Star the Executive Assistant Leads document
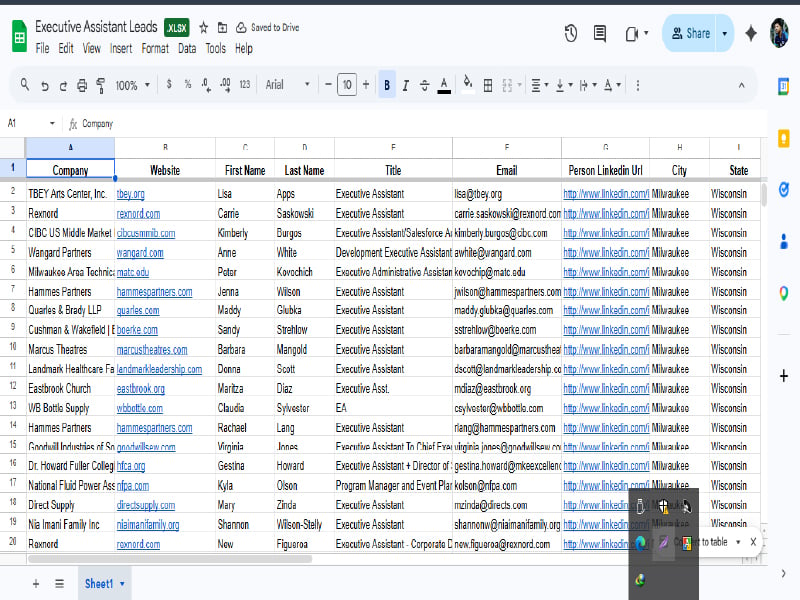Viewport: 800px width, 600px height. 204,28
